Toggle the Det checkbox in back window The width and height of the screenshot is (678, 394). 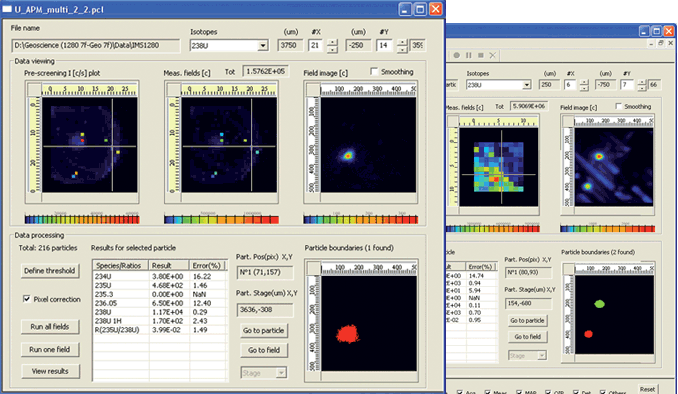[576, 392]
